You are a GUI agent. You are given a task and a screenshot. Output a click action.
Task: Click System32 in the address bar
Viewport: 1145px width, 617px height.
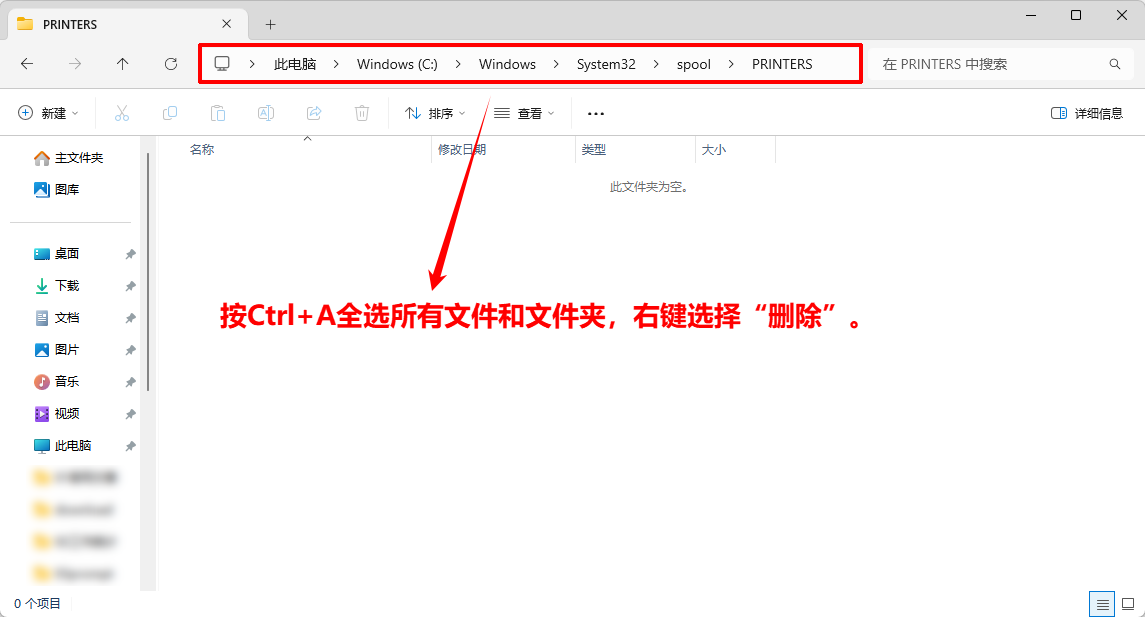click(606, 64)
